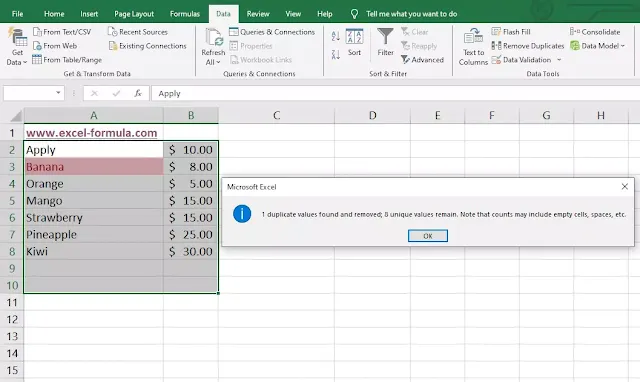
Task: Select the Pineapple cell
Action: click(x=94, y=235)
